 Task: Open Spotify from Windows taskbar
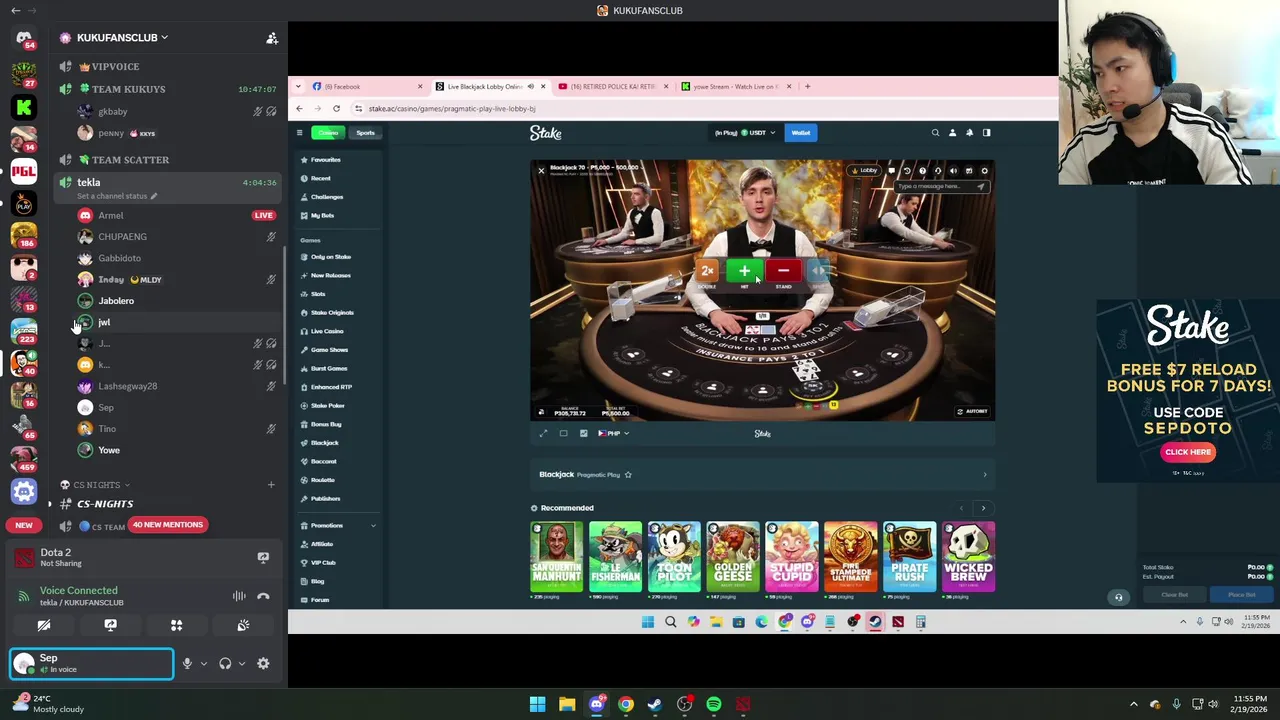(713, 704)
